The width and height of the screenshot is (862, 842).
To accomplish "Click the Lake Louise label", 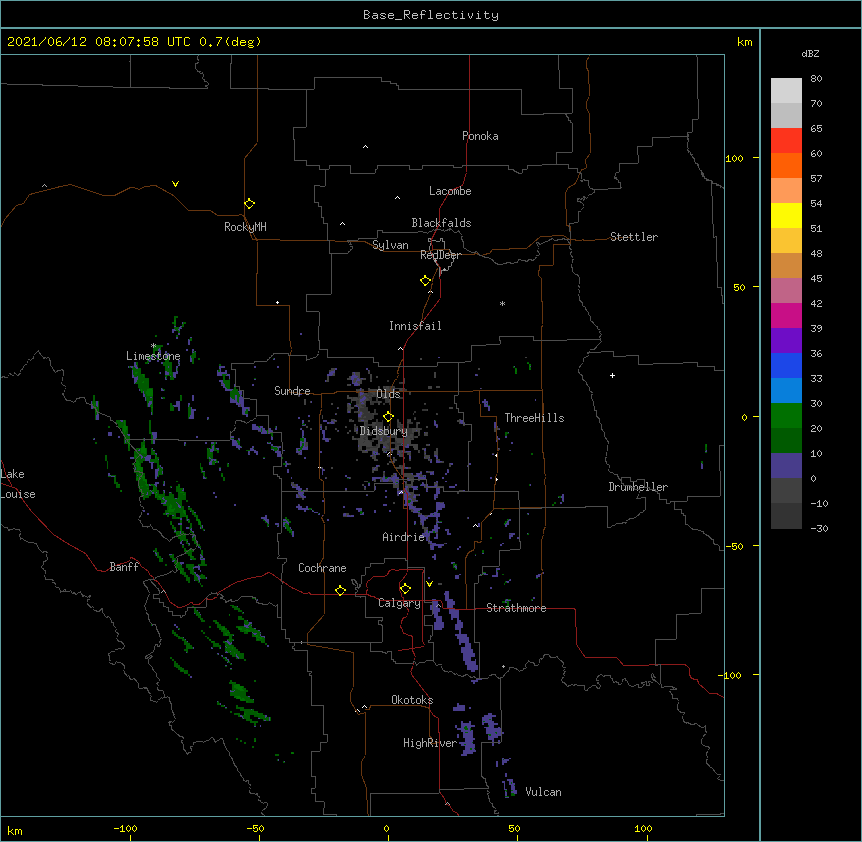I will click(18, 484).
